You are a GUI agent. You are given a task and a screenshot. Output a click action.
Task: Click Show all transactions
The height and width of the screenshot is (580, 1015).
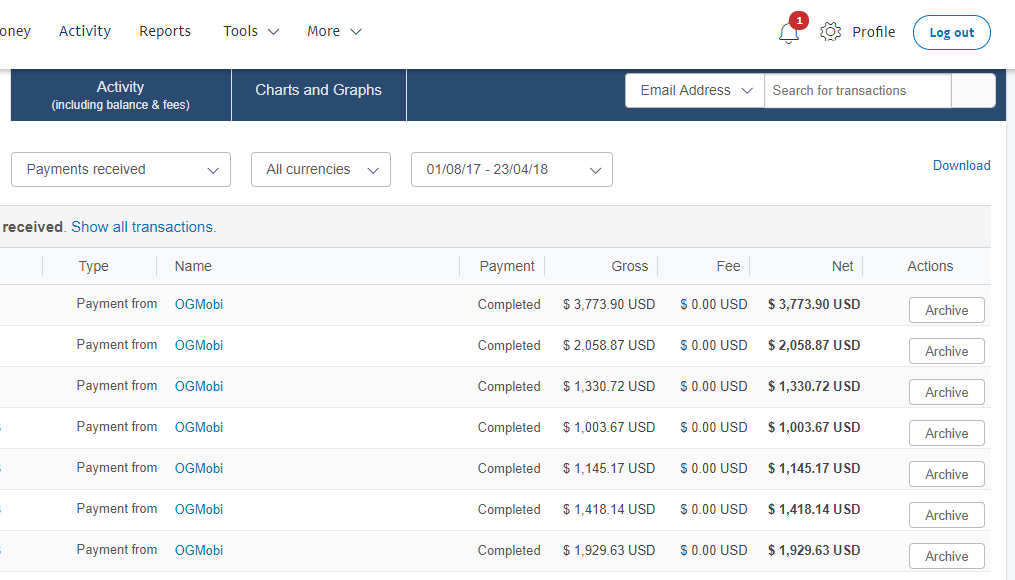tap(143, 227)
